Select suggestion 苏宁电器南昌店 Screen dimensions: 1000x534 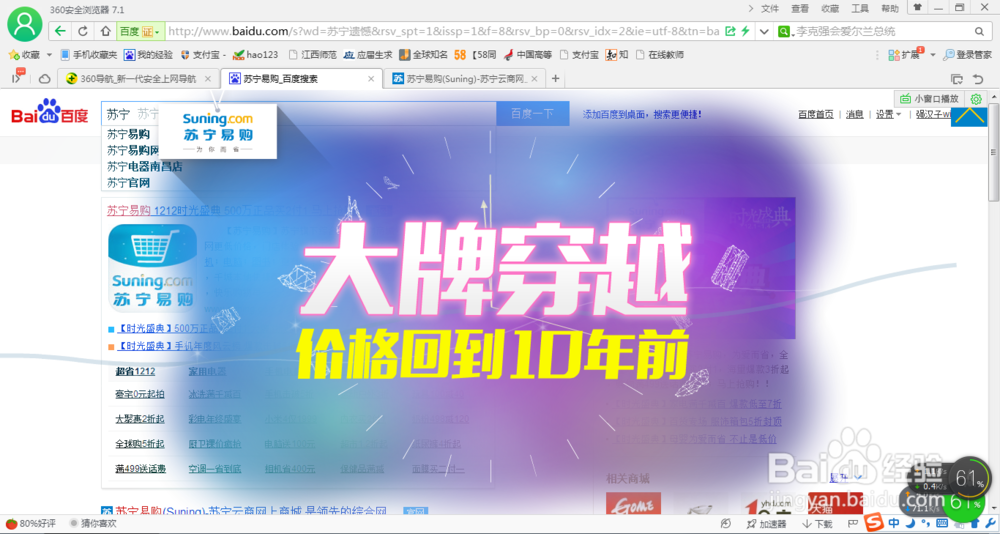coord(144,167)
